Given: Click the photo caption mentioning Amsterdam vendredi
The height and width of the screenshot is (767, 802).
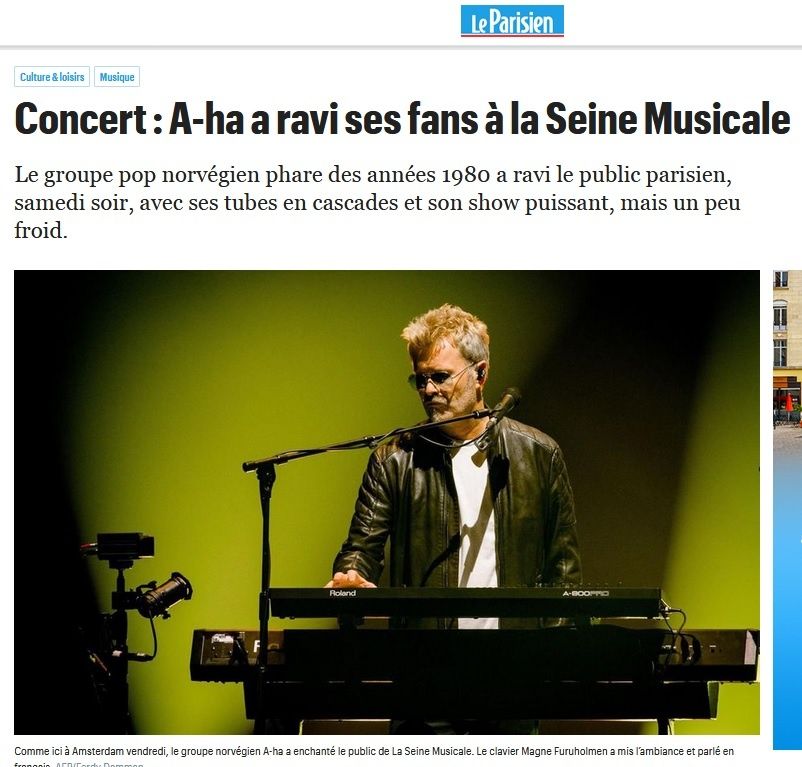Looking at the screenshot, I should coord(374,756).
